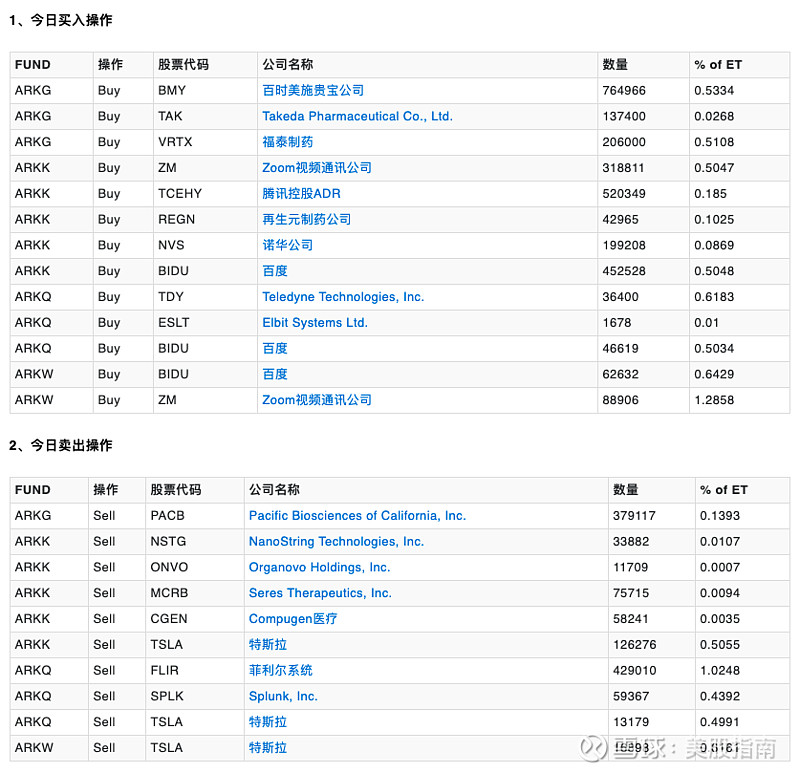The width and height of the screenshot is (800, 773).
Task: Open the 腾讯控股ADR link
Action: (301, 194)
